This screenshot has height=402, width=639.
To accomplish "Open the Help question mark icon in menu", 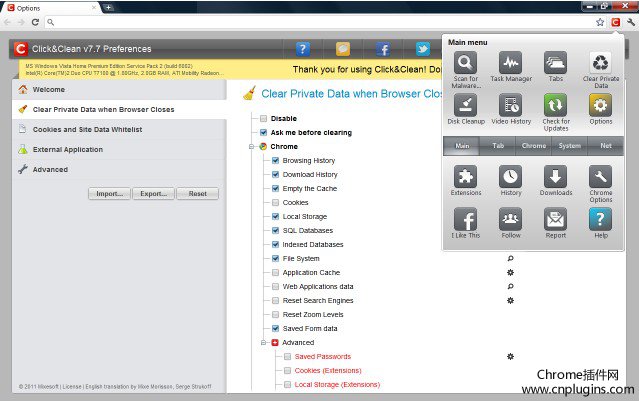I will tap(600, 219).
